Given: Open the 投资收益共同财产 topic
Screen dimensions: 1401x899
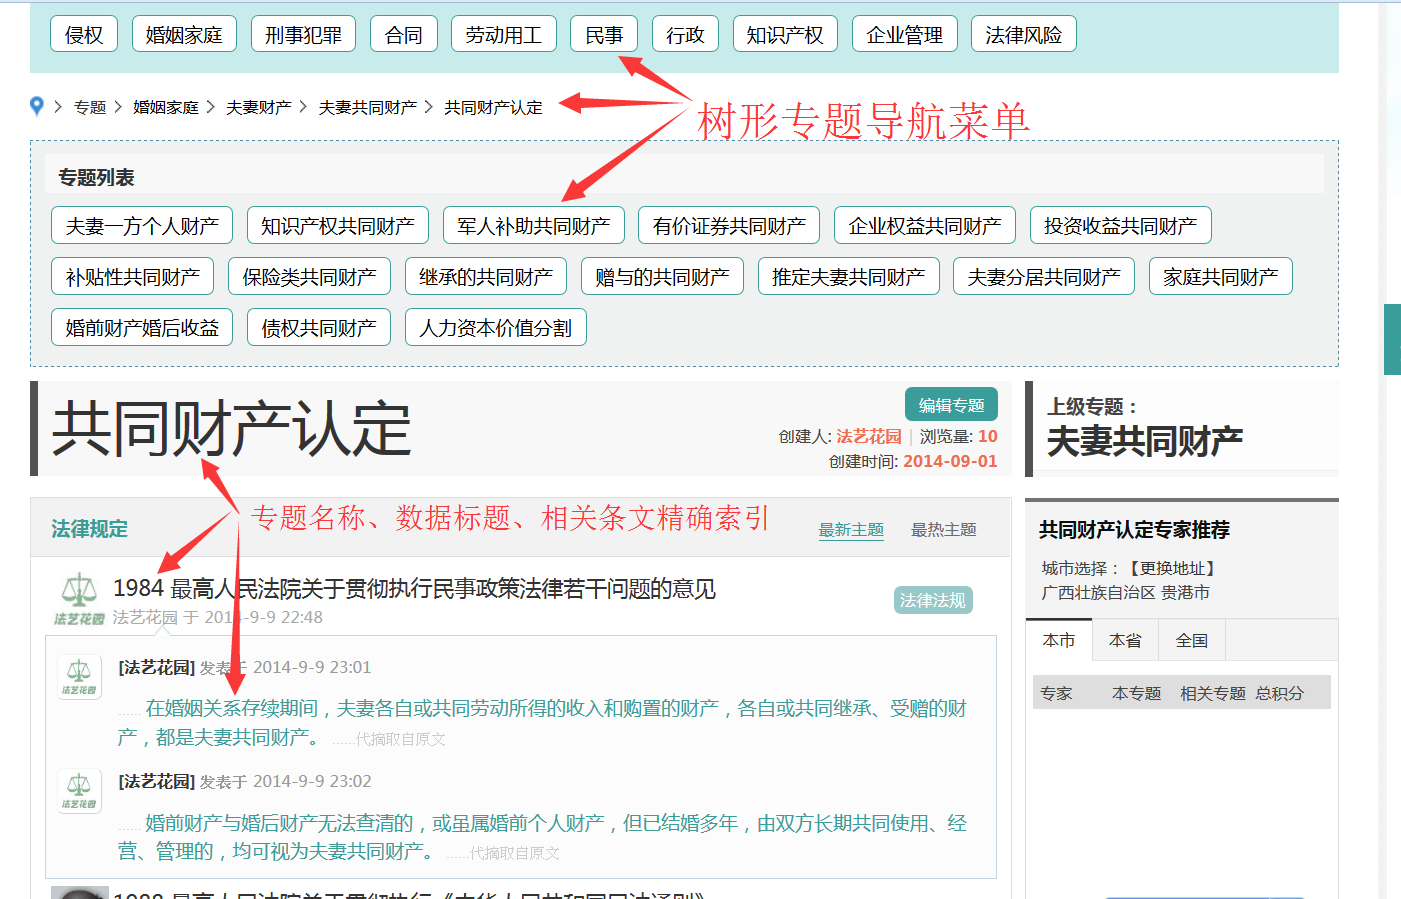Looking at the screenshot, I should click(1121, 226).
